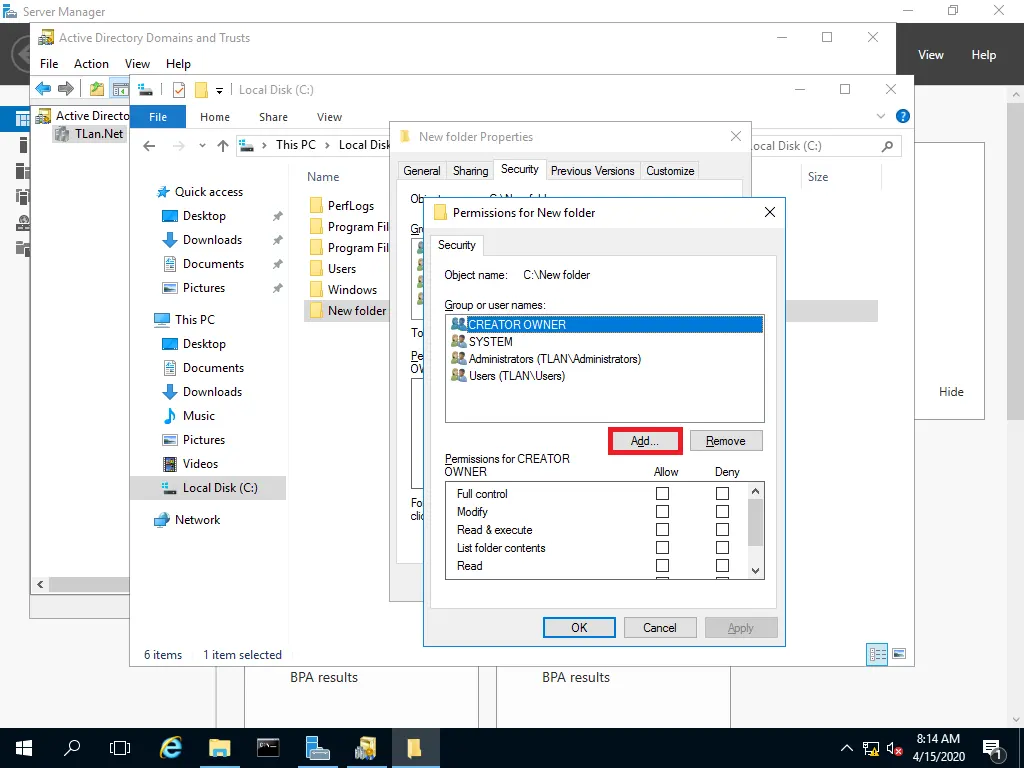Open Home tab in File Explorer ribbon

[215, 117]
